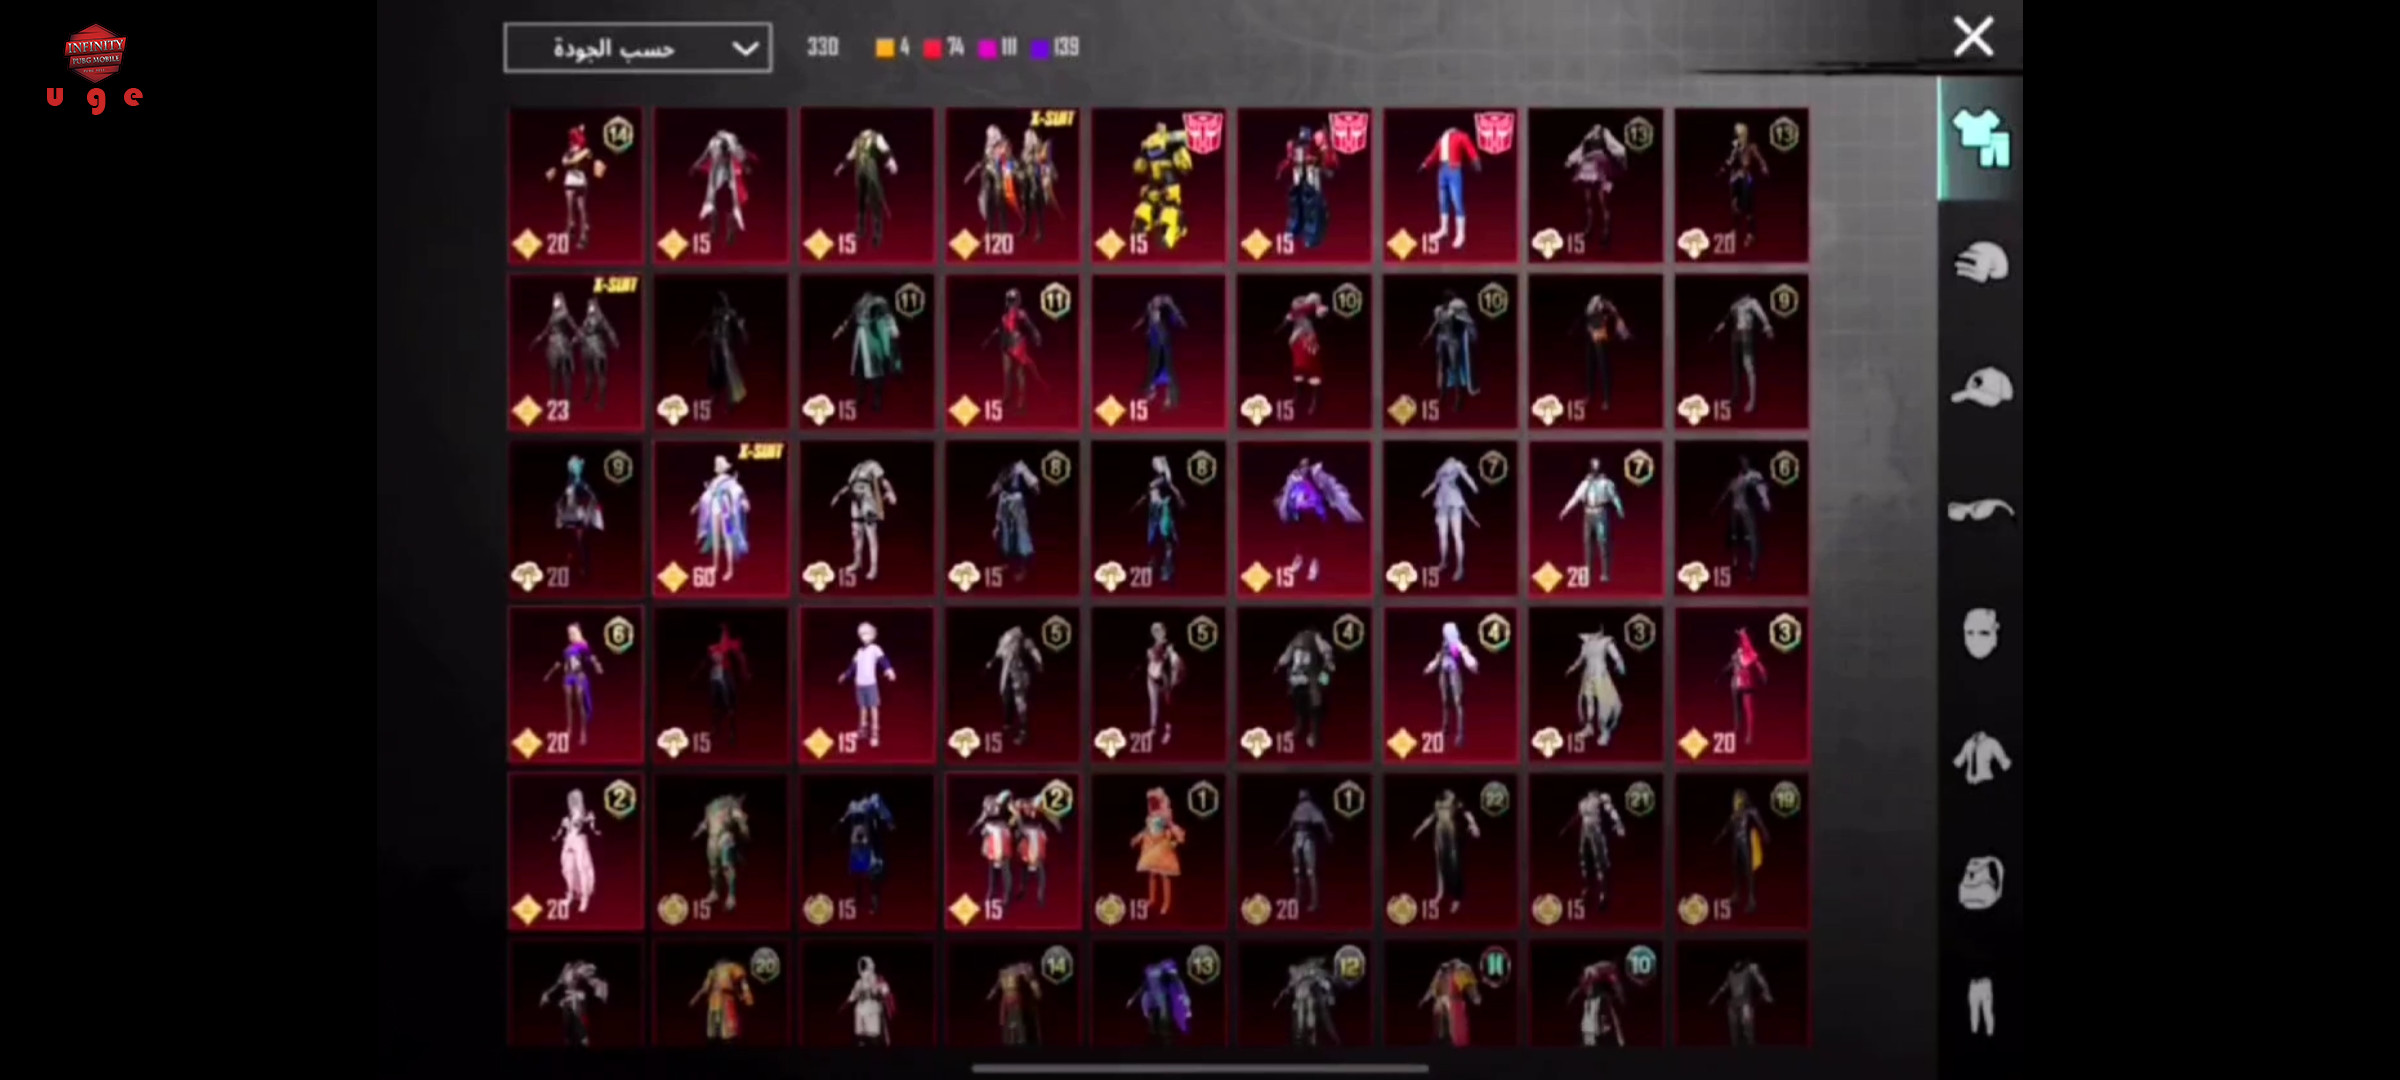Select the X-Suit outfit priced 120
This screenshot has height=1080, width=2400.
coord(1012,186)
